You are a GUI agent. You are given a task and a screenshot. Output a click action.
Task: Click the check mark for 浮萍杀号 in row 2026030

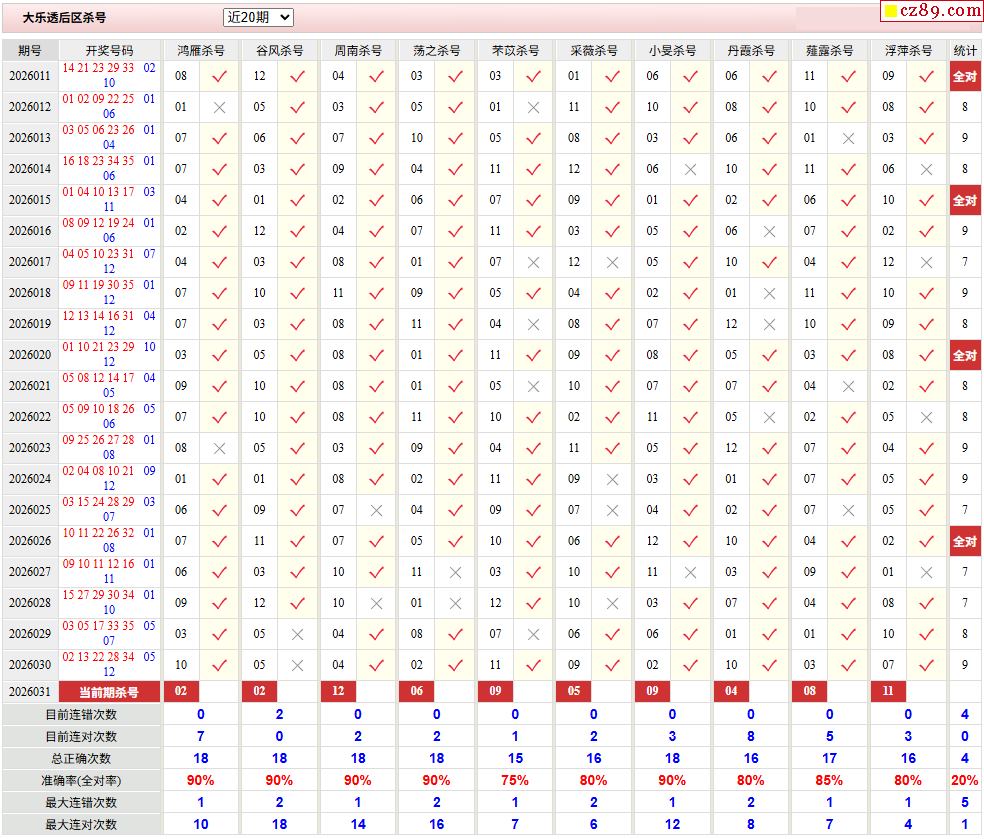pyautogui.click(x=926, y=665)
